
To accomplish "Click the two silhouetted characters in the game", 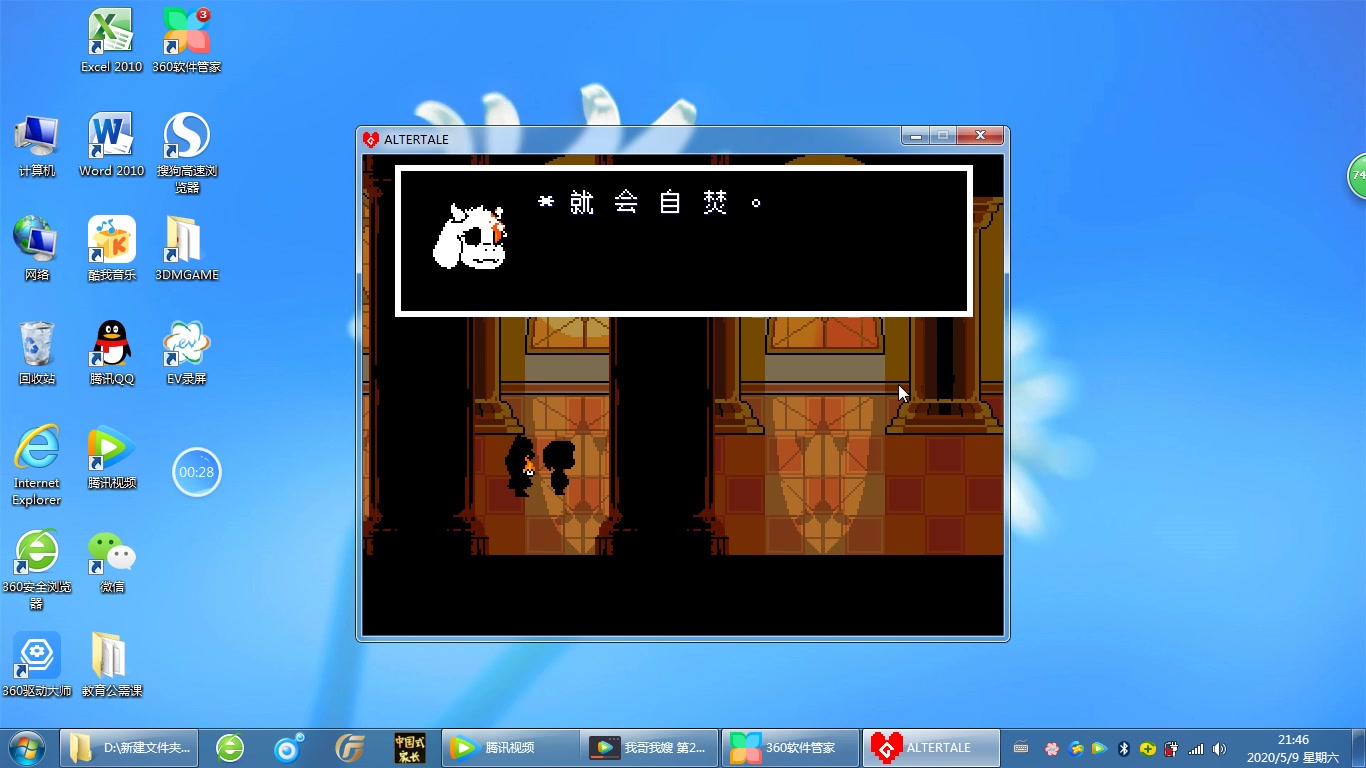I will coord(541,466).
